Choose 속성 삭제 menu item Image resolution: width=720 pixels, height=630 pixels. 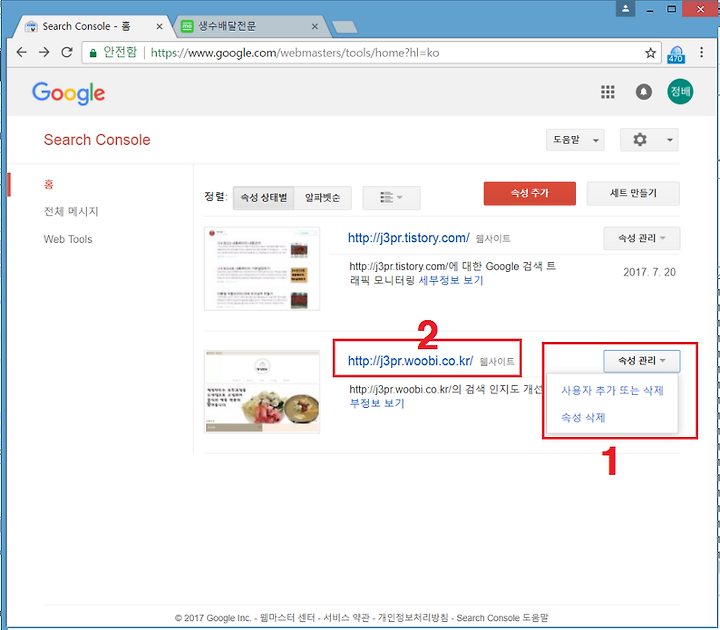pos(583,417)
